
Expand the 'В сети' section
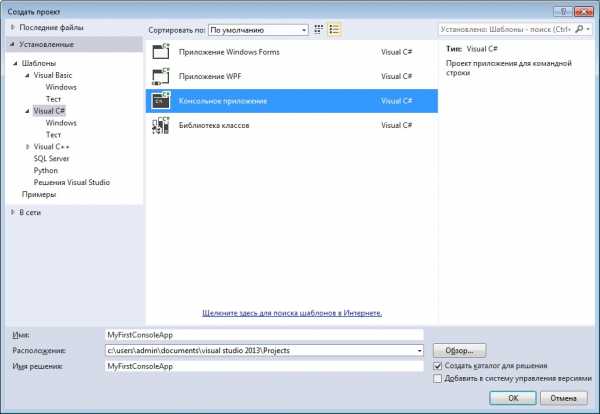(x=13, y=212)
